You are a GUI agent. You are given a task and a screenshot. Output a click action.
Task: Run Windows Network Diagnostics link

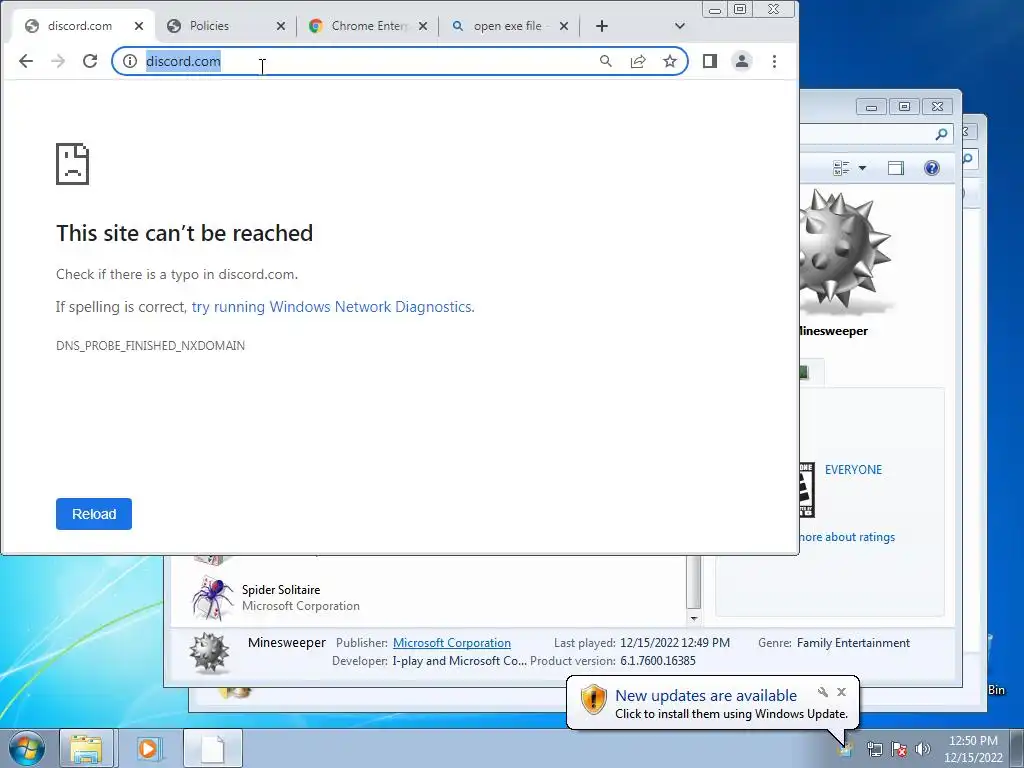click(x=333, y=307)
